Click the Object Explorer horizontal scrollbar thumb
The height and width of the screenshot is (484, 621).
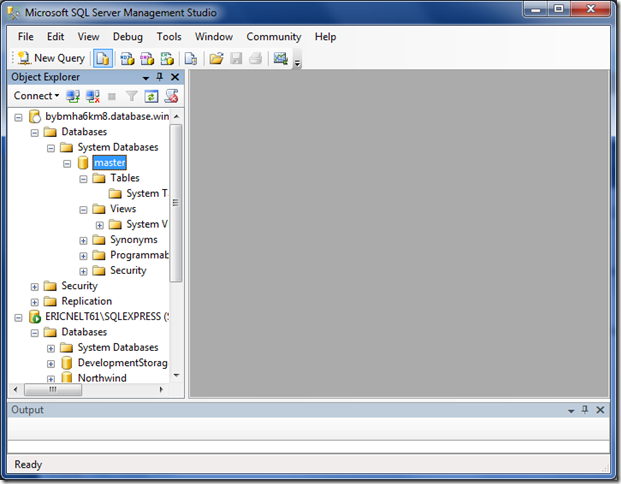[x=53, y=390]
